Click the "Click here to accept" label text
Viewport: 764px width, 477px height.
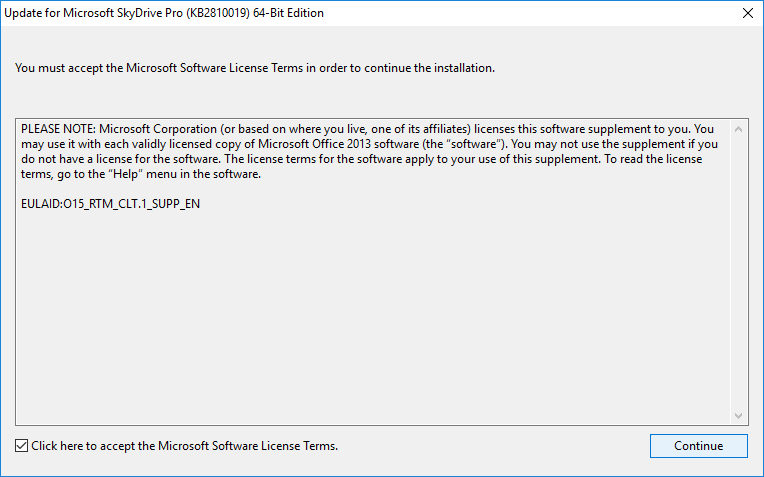pos(184,446)
